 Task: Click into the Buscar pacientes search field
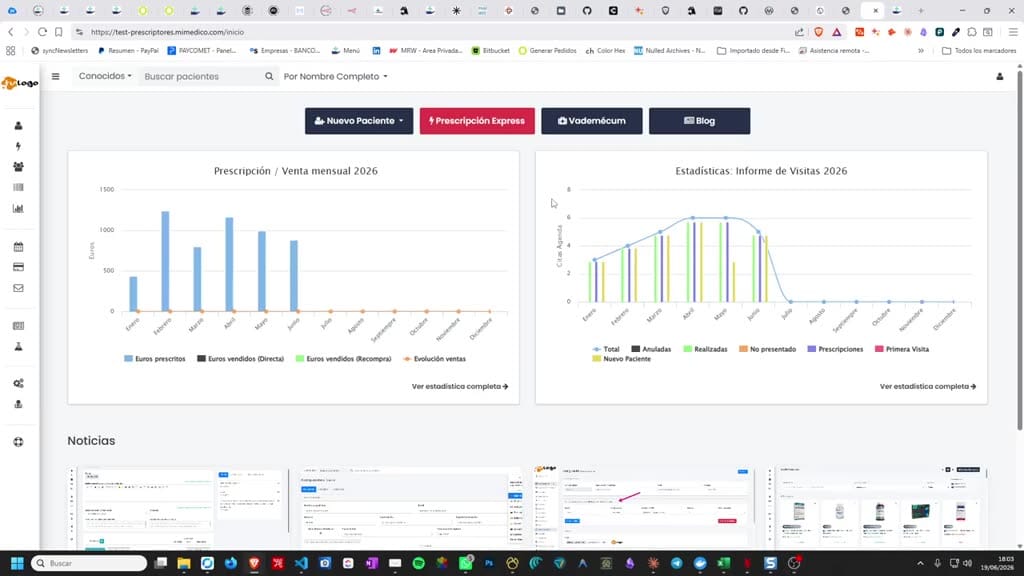pos(202,76)
